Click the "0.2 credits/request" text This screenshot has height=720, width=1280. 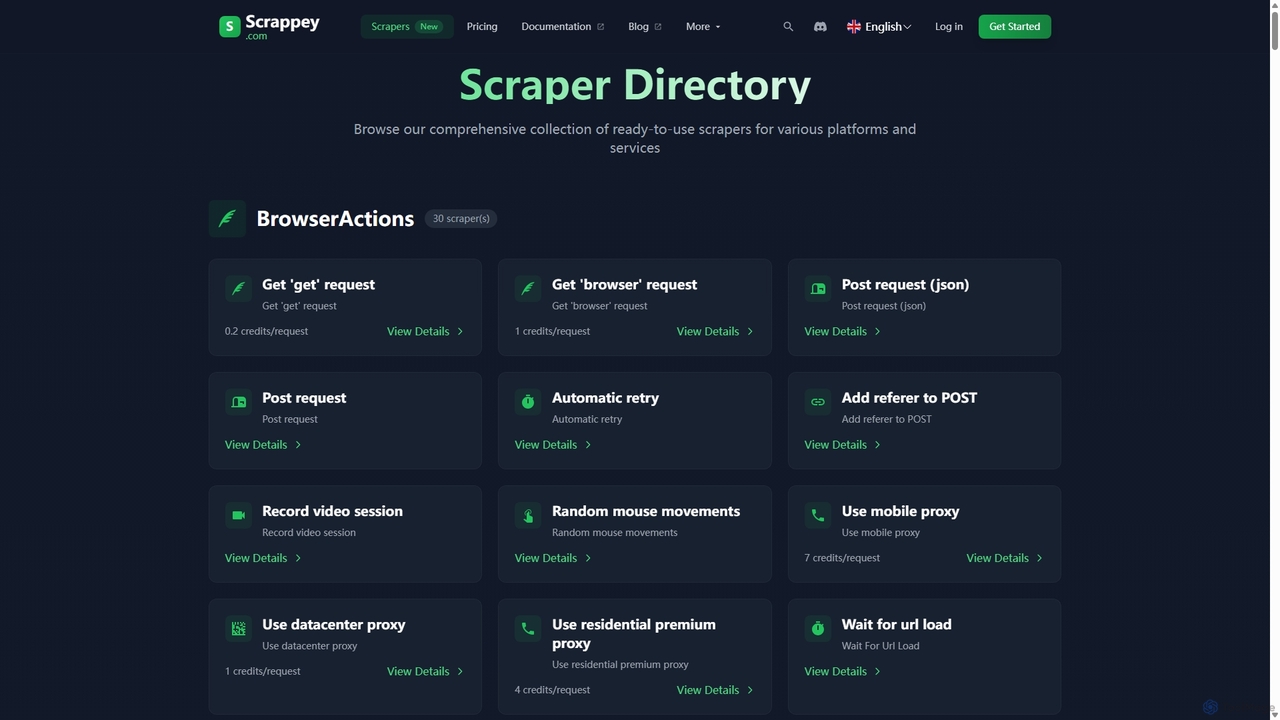tap(266, 331)
